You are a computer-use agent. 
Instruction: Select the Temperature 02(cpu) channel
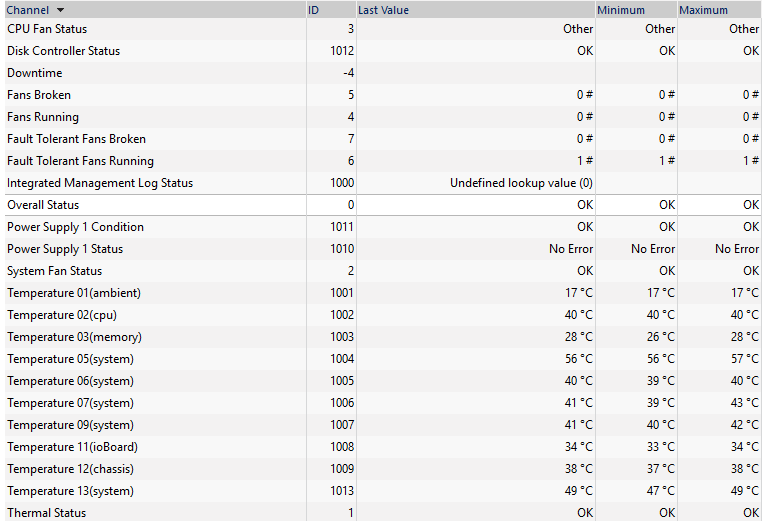(383, 315)
